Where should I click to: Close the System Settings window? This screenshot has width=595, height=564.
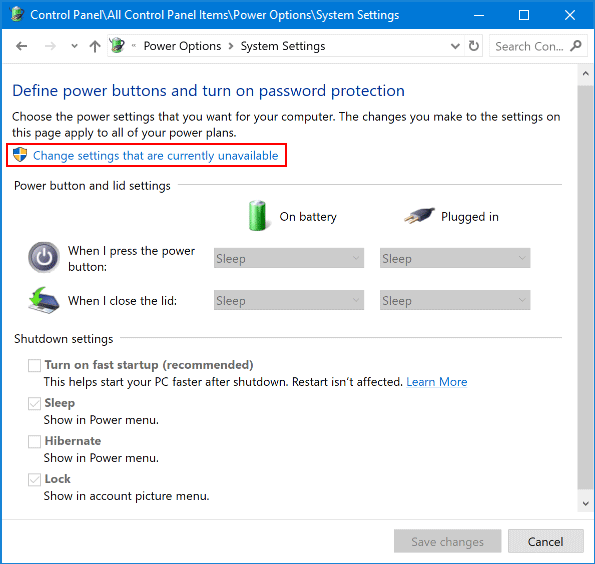570,15
